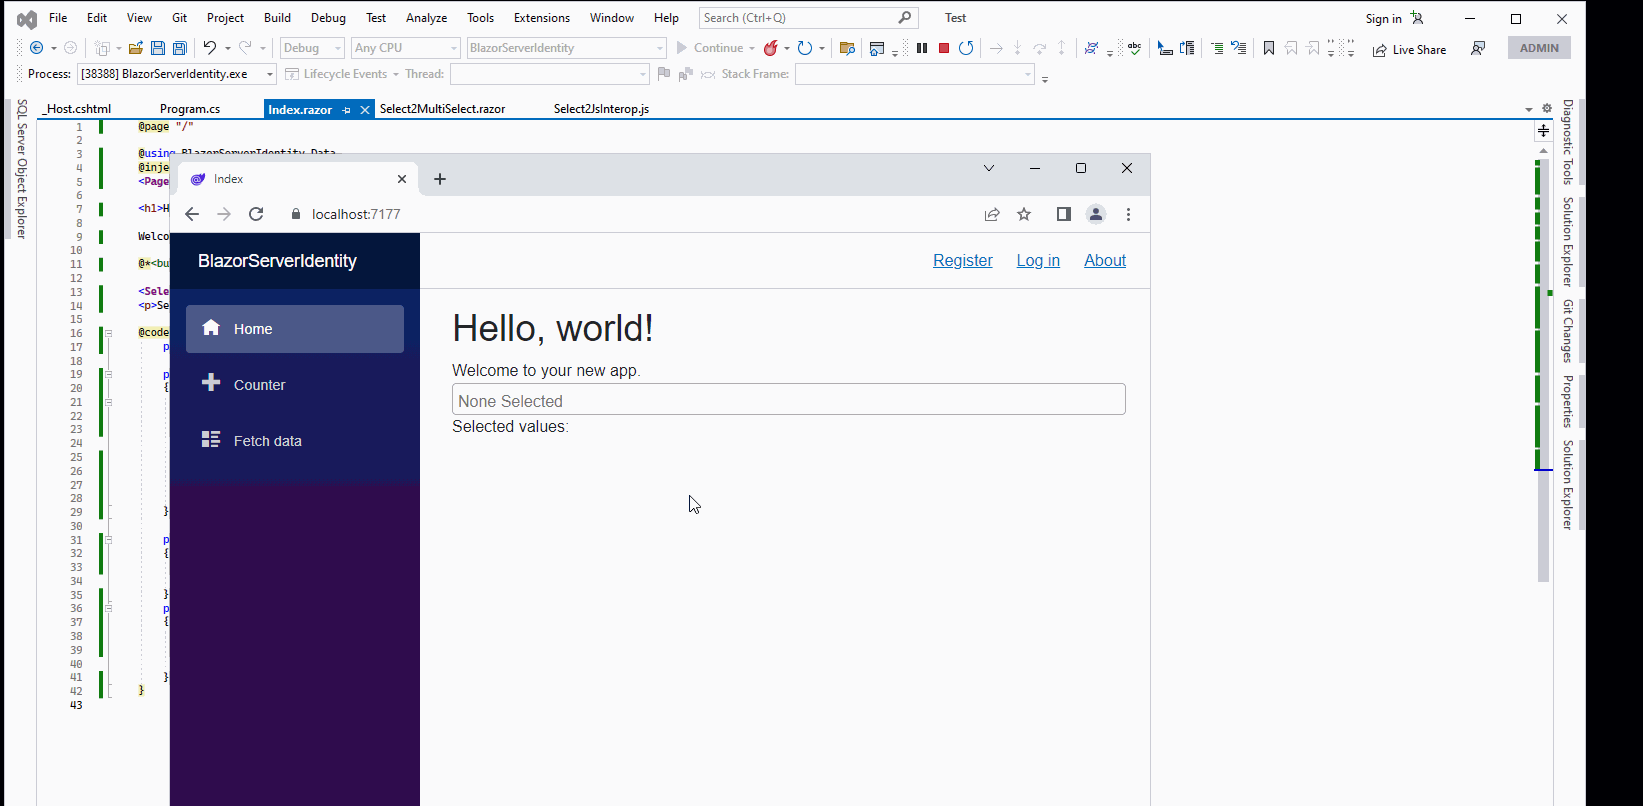Click the browser share page icon
The image size is (1643, 806).
point(992,214)
